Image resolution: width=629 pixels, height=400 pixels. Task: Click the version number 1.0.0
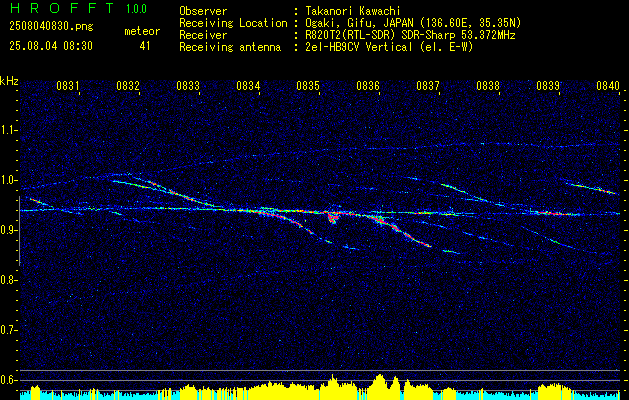(x=136, y=9)
